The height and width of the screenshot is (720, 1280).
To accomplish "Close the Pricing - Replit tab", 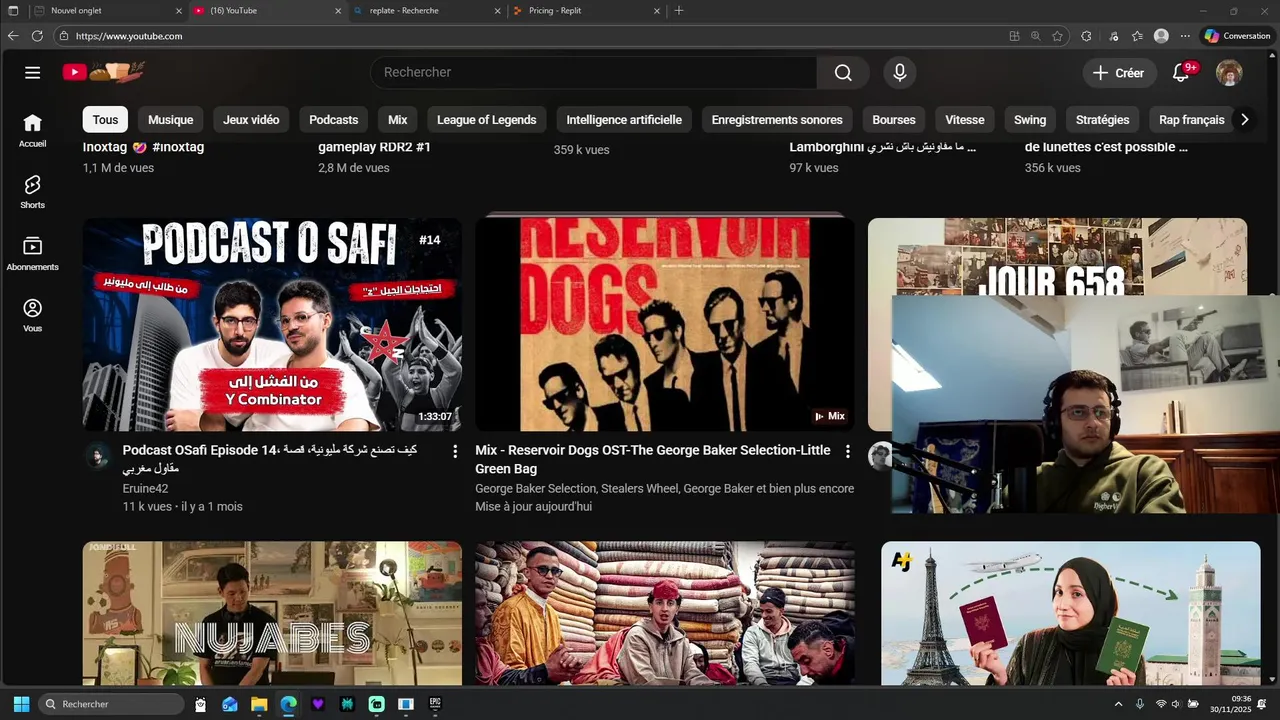I will point(657,10).
